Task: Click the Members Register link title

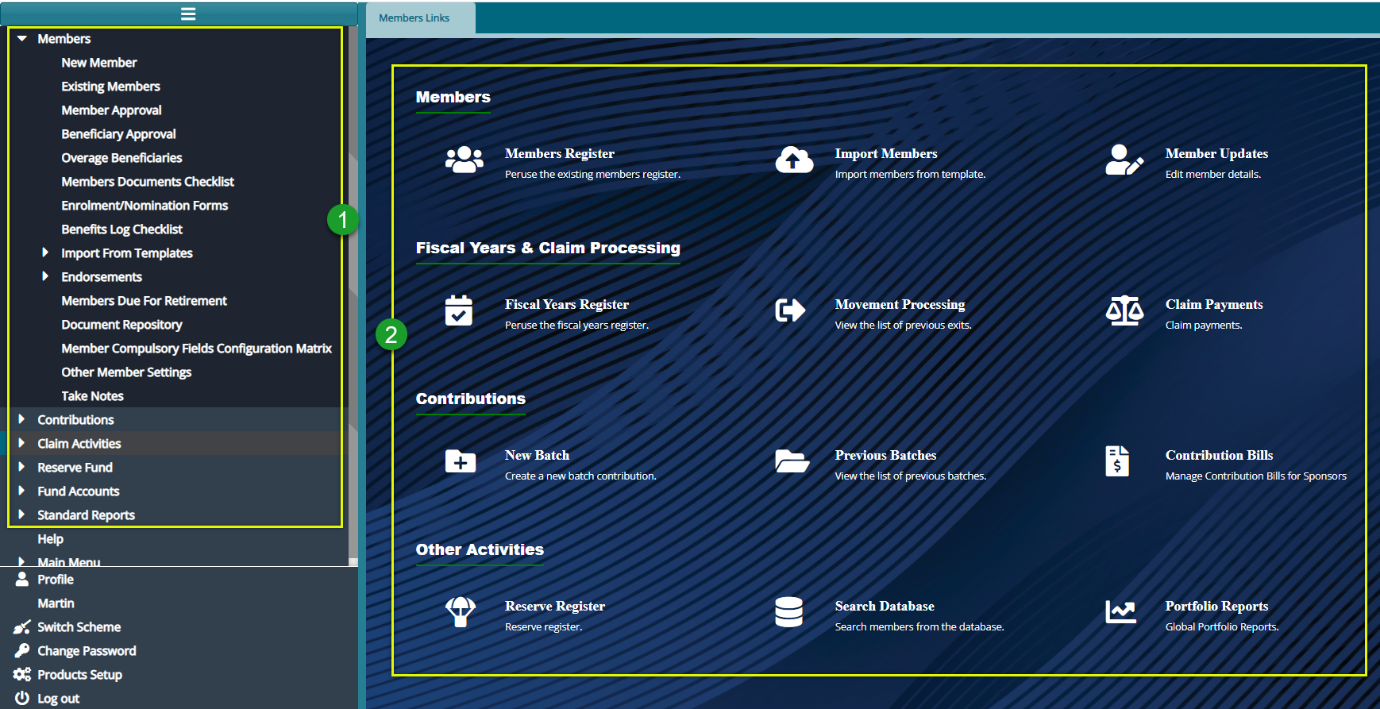Action: point(560,154)
